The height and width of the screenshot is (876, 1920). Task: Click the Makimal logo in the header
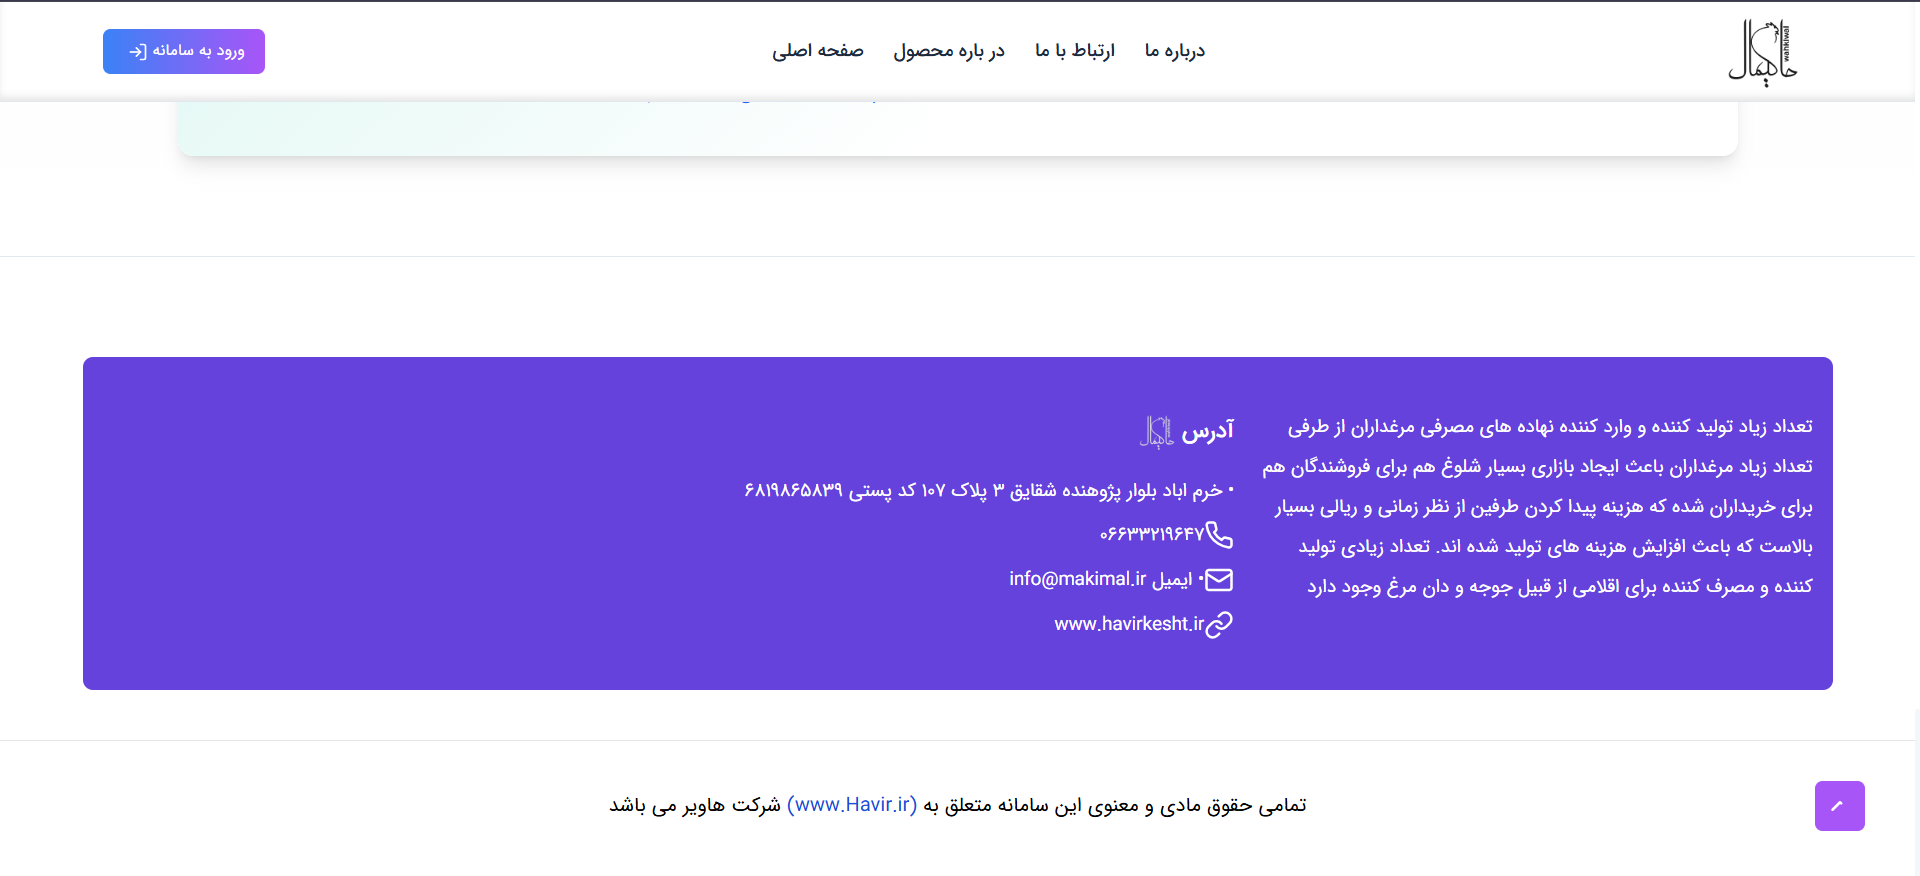1763,52
